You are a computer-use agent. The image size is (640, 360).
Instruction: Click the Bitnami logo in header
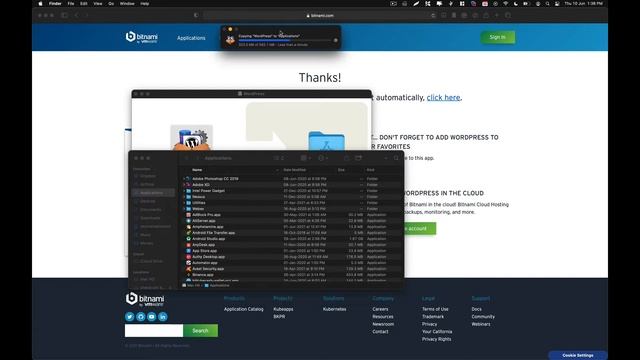142,37
